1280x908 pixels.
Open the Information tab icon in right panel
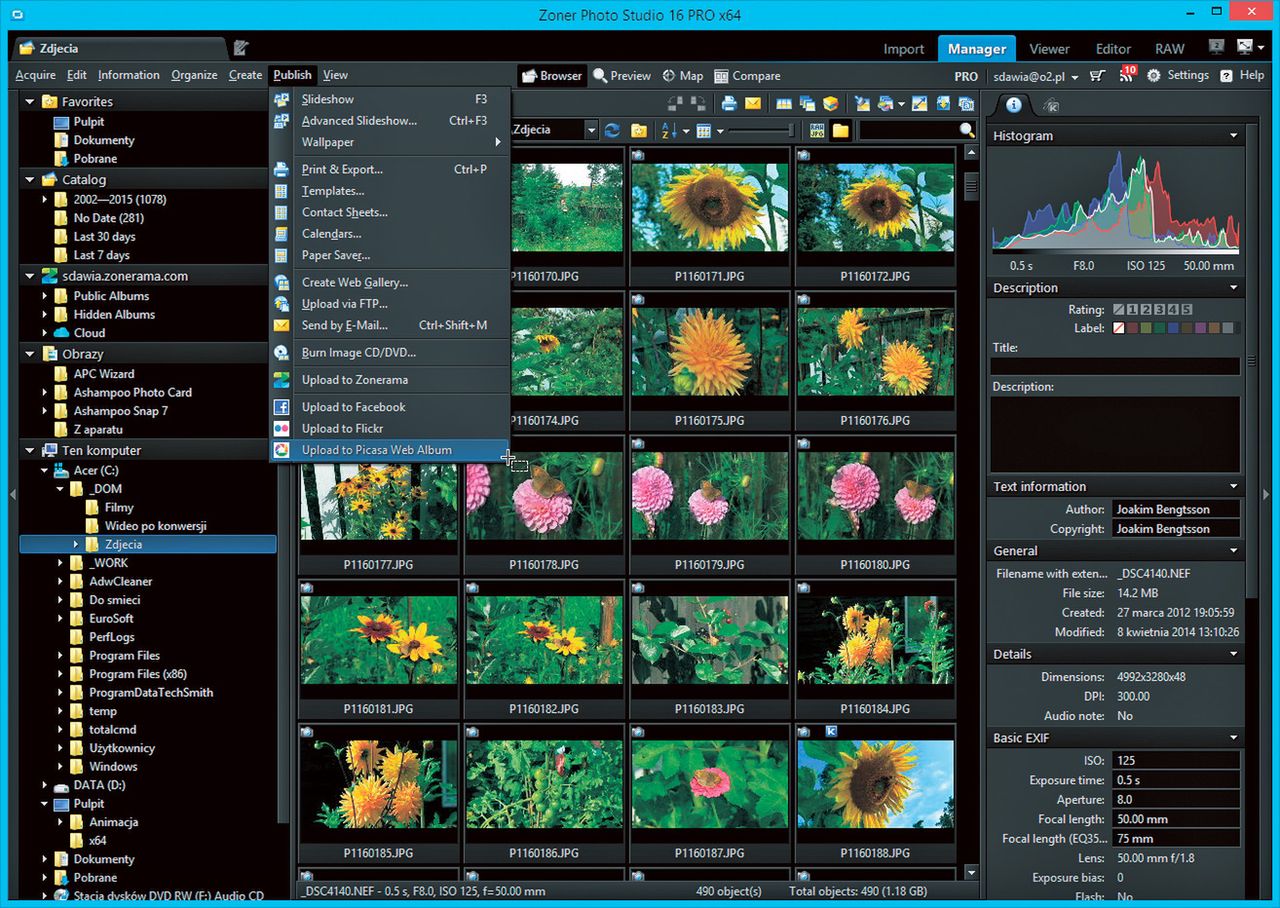tap(1014, 104)
